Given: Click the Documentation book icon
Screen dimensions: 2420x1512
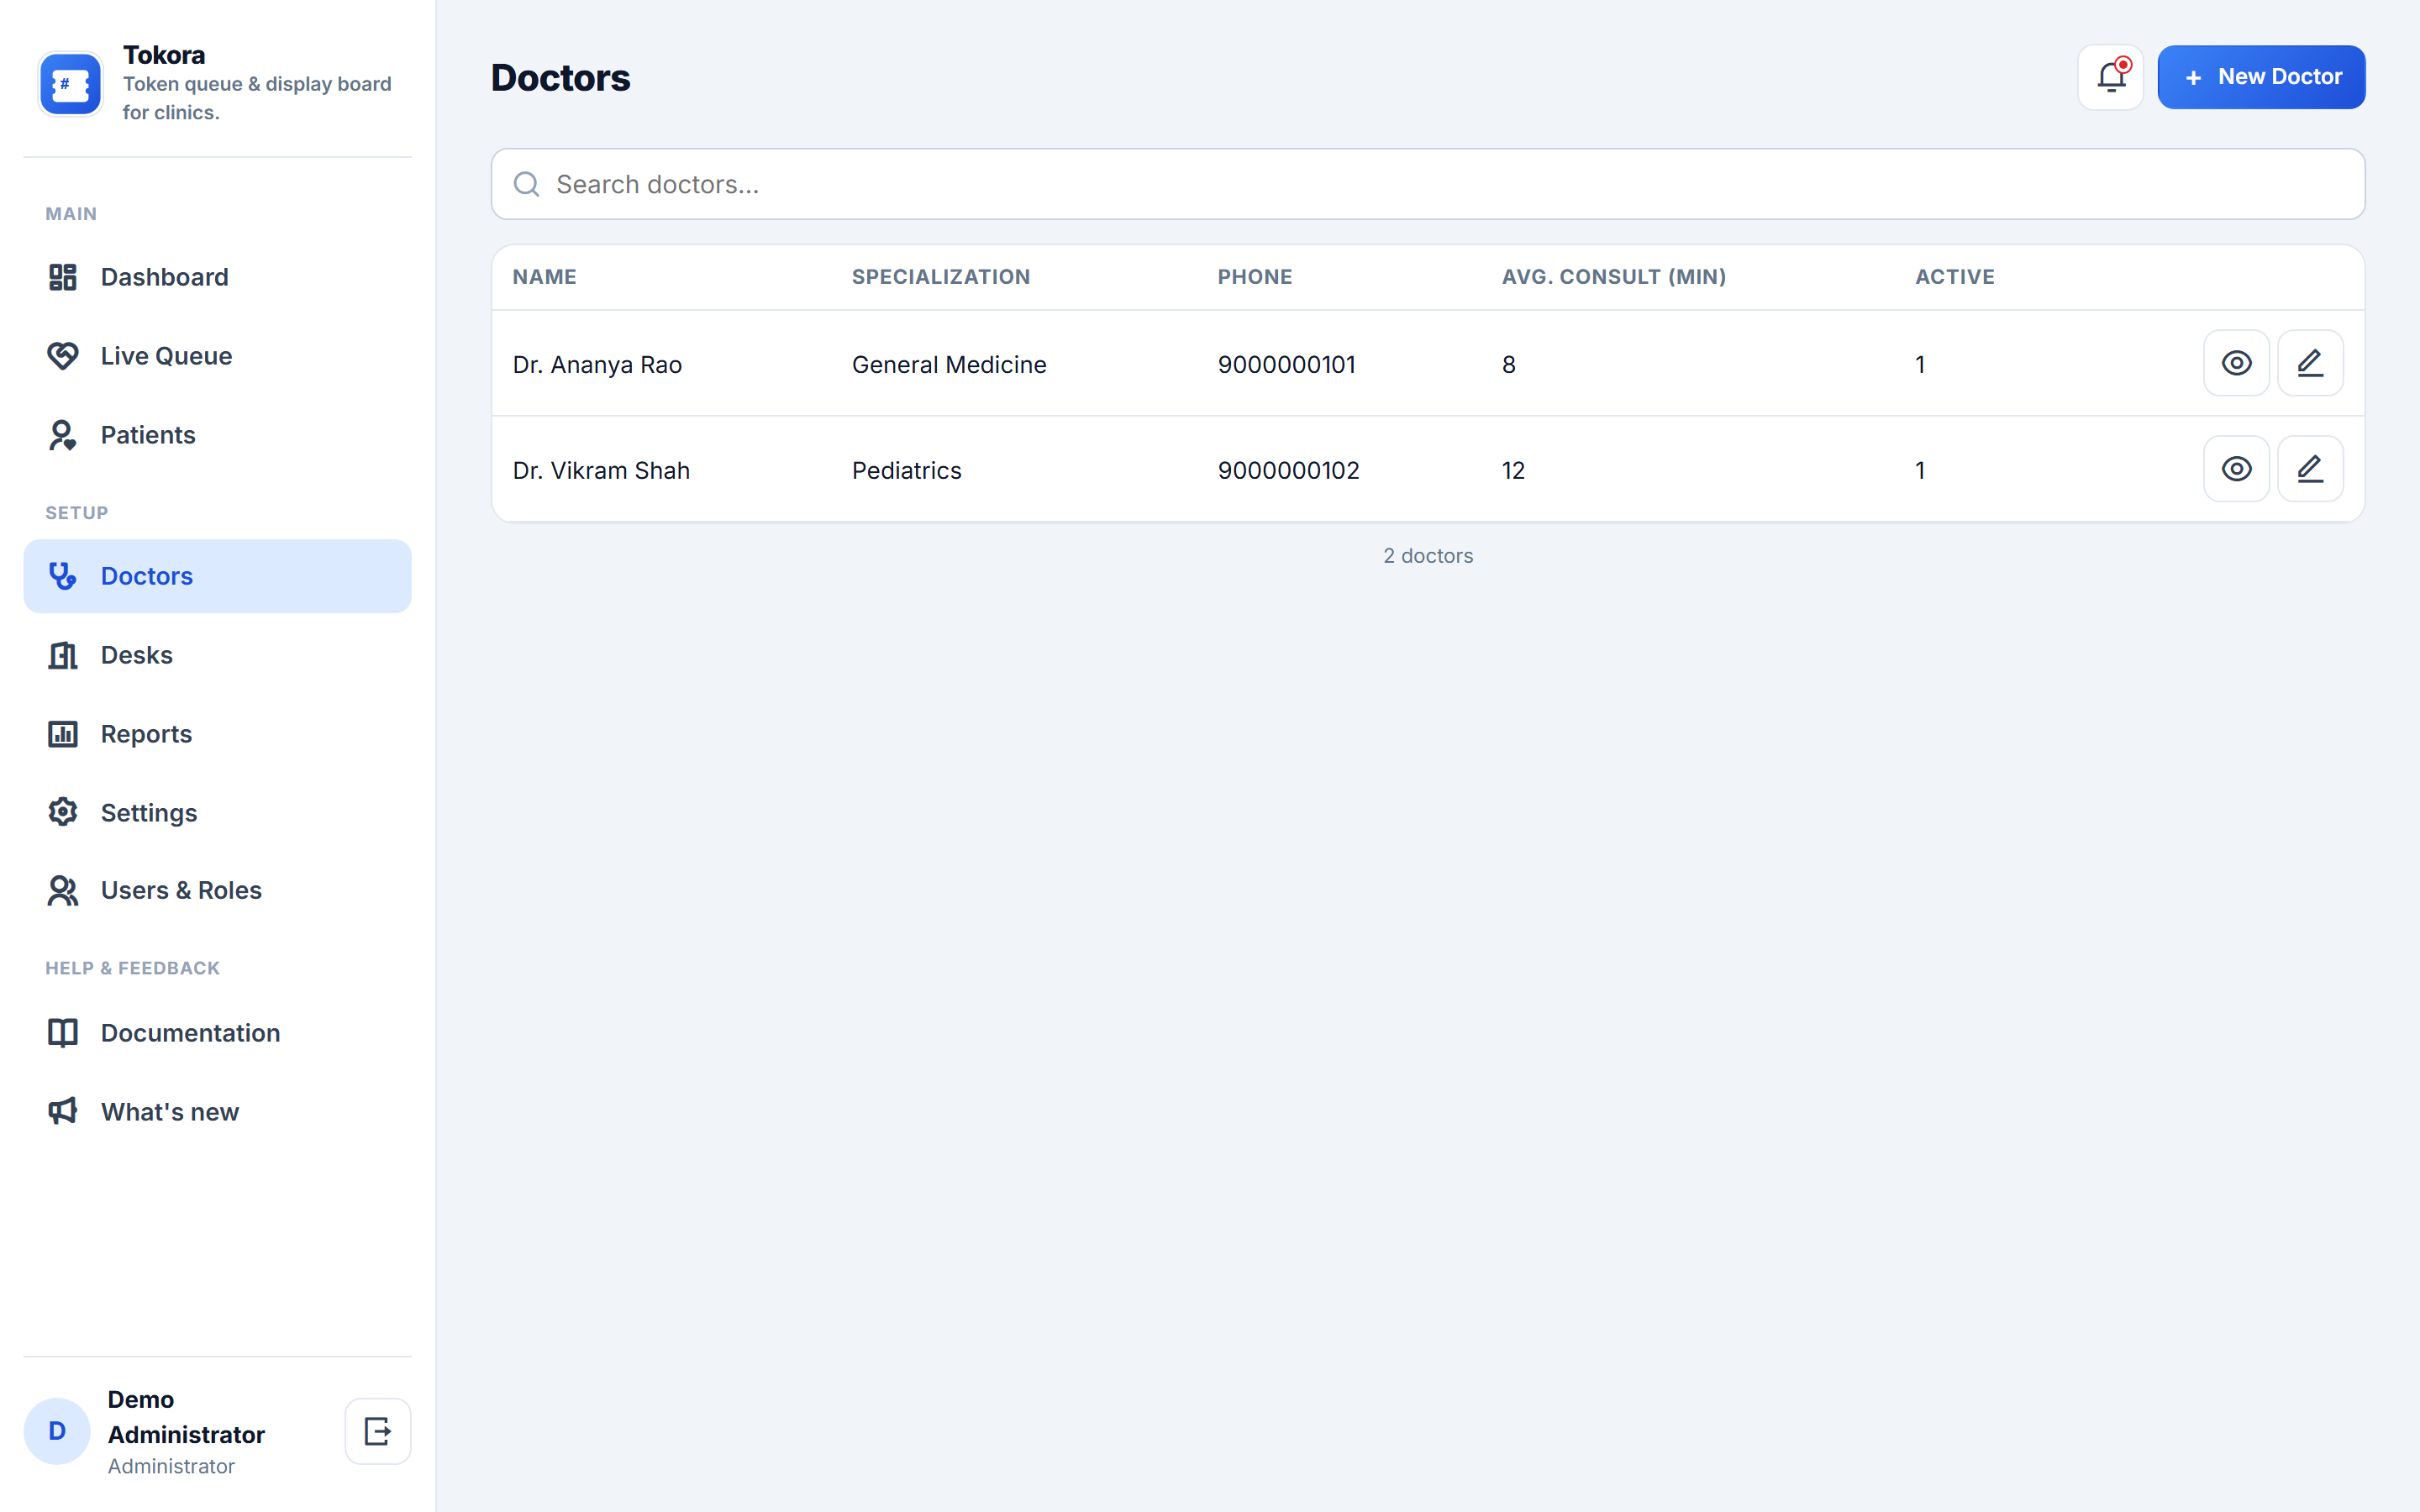Looking at the screenshot, I should [63, 1033].
